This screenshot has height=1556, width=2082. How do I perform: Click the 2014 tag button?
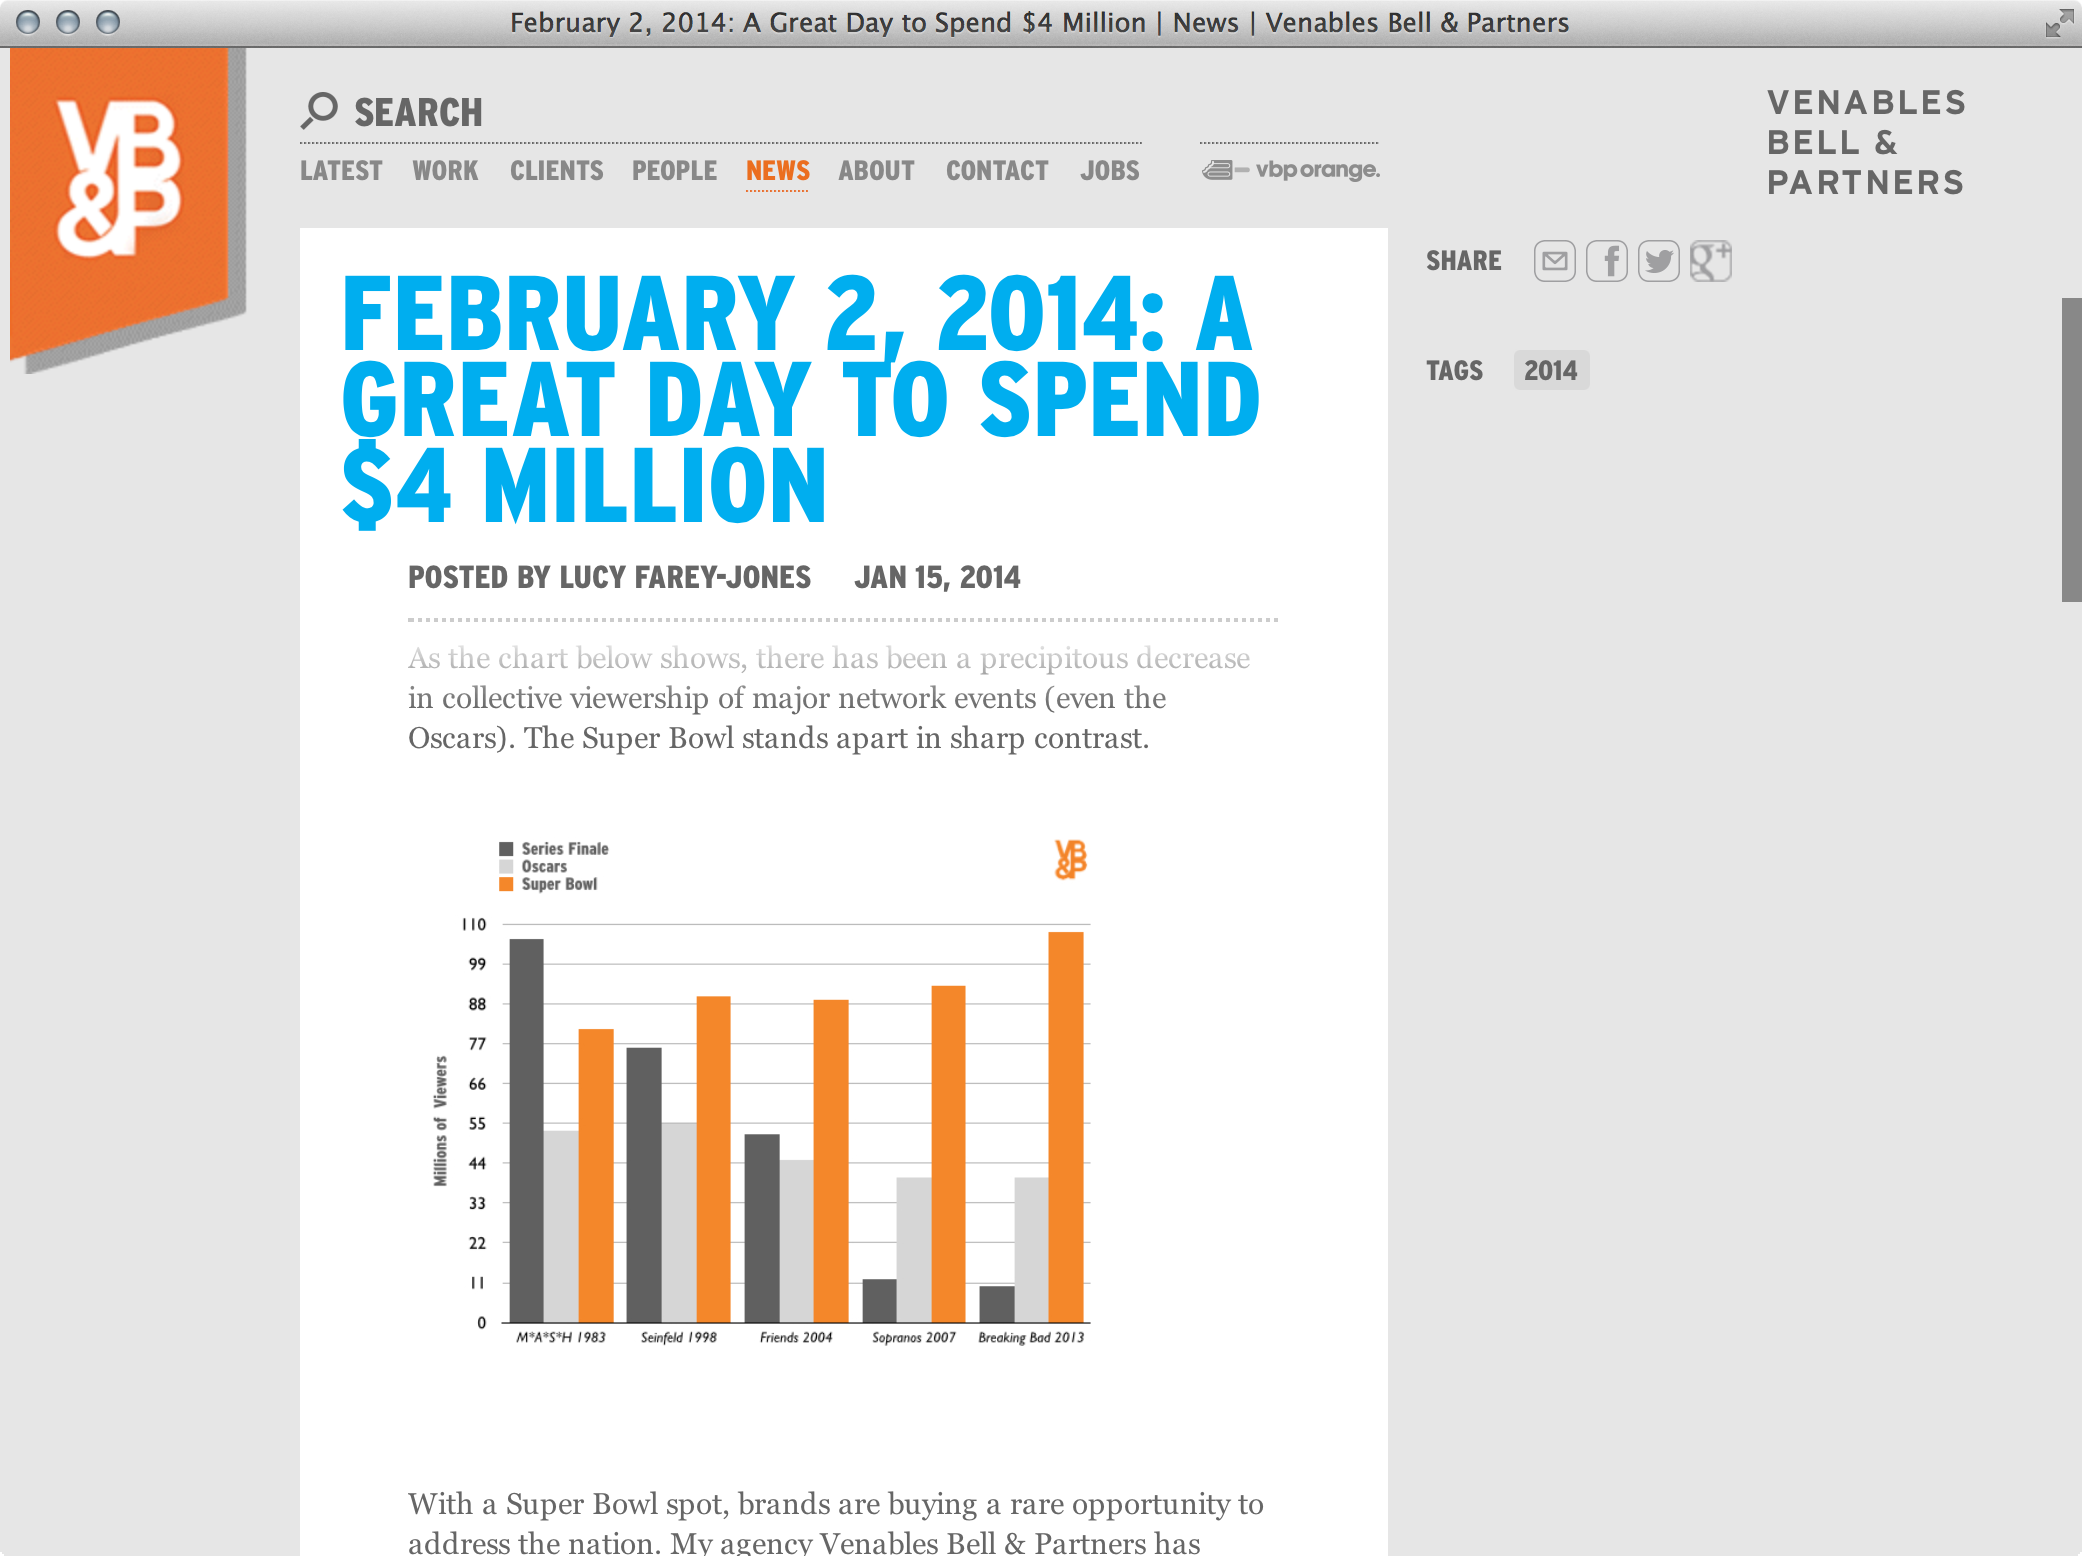click(1550, 371)
